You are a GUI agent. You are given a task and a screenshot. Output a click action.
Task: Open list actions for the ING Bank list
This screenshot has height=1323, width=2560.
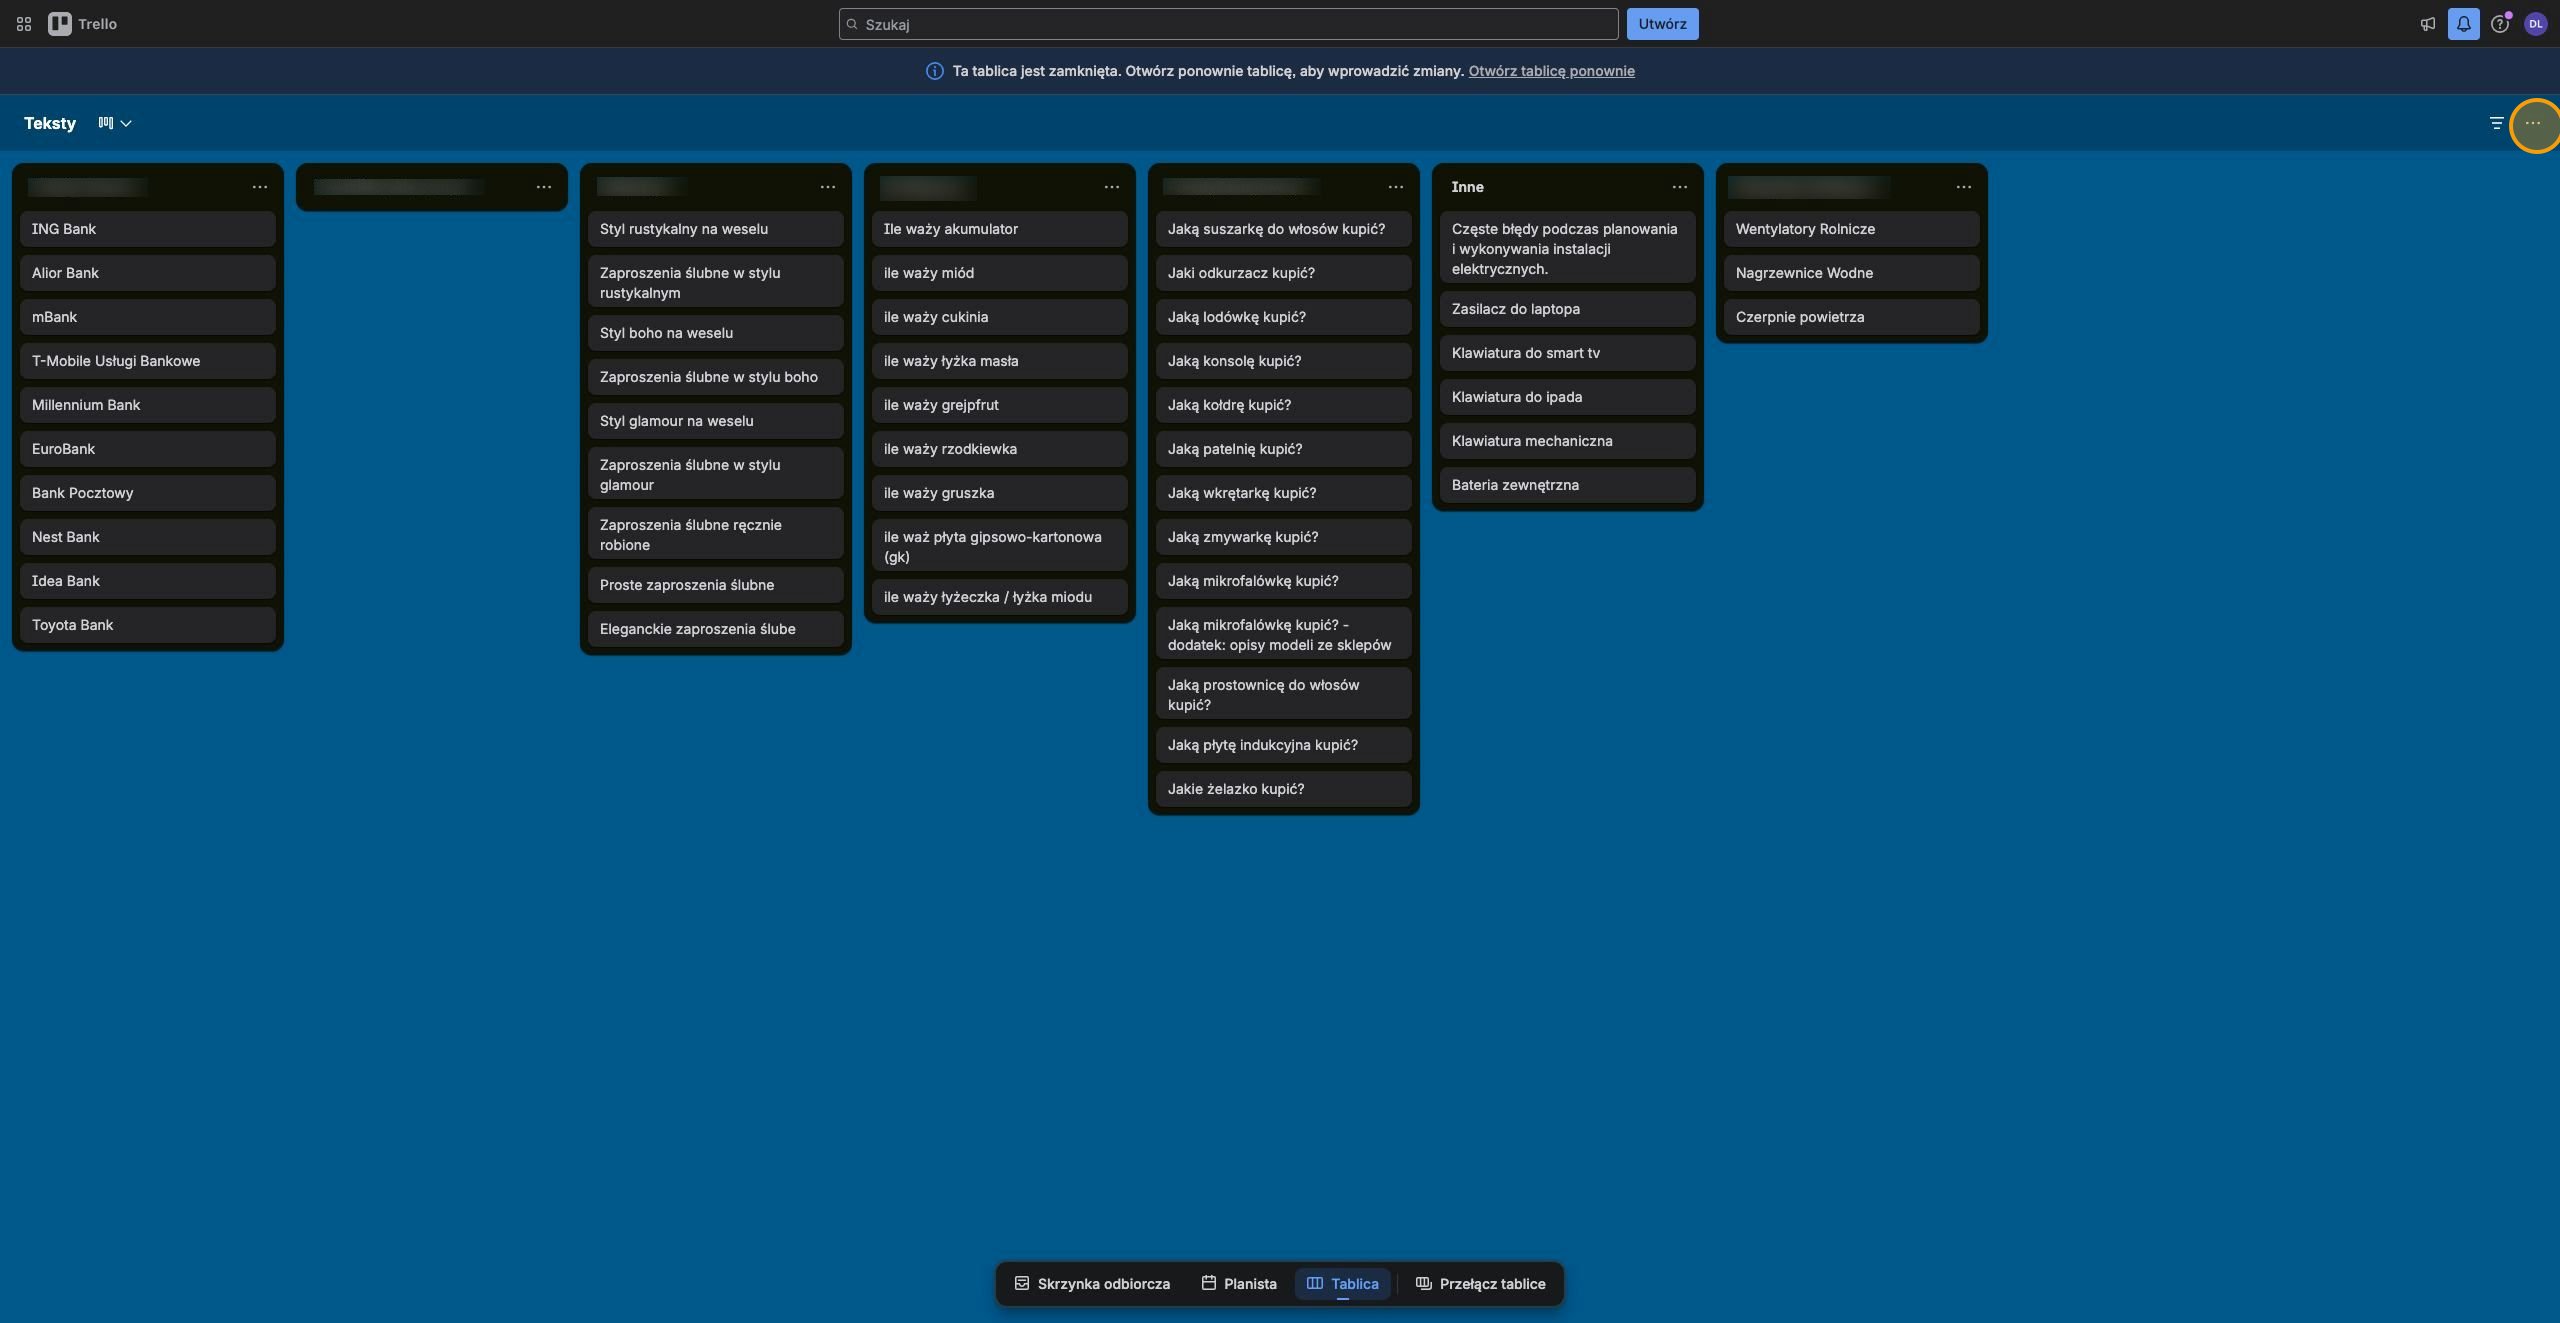(x=260, y=187)
